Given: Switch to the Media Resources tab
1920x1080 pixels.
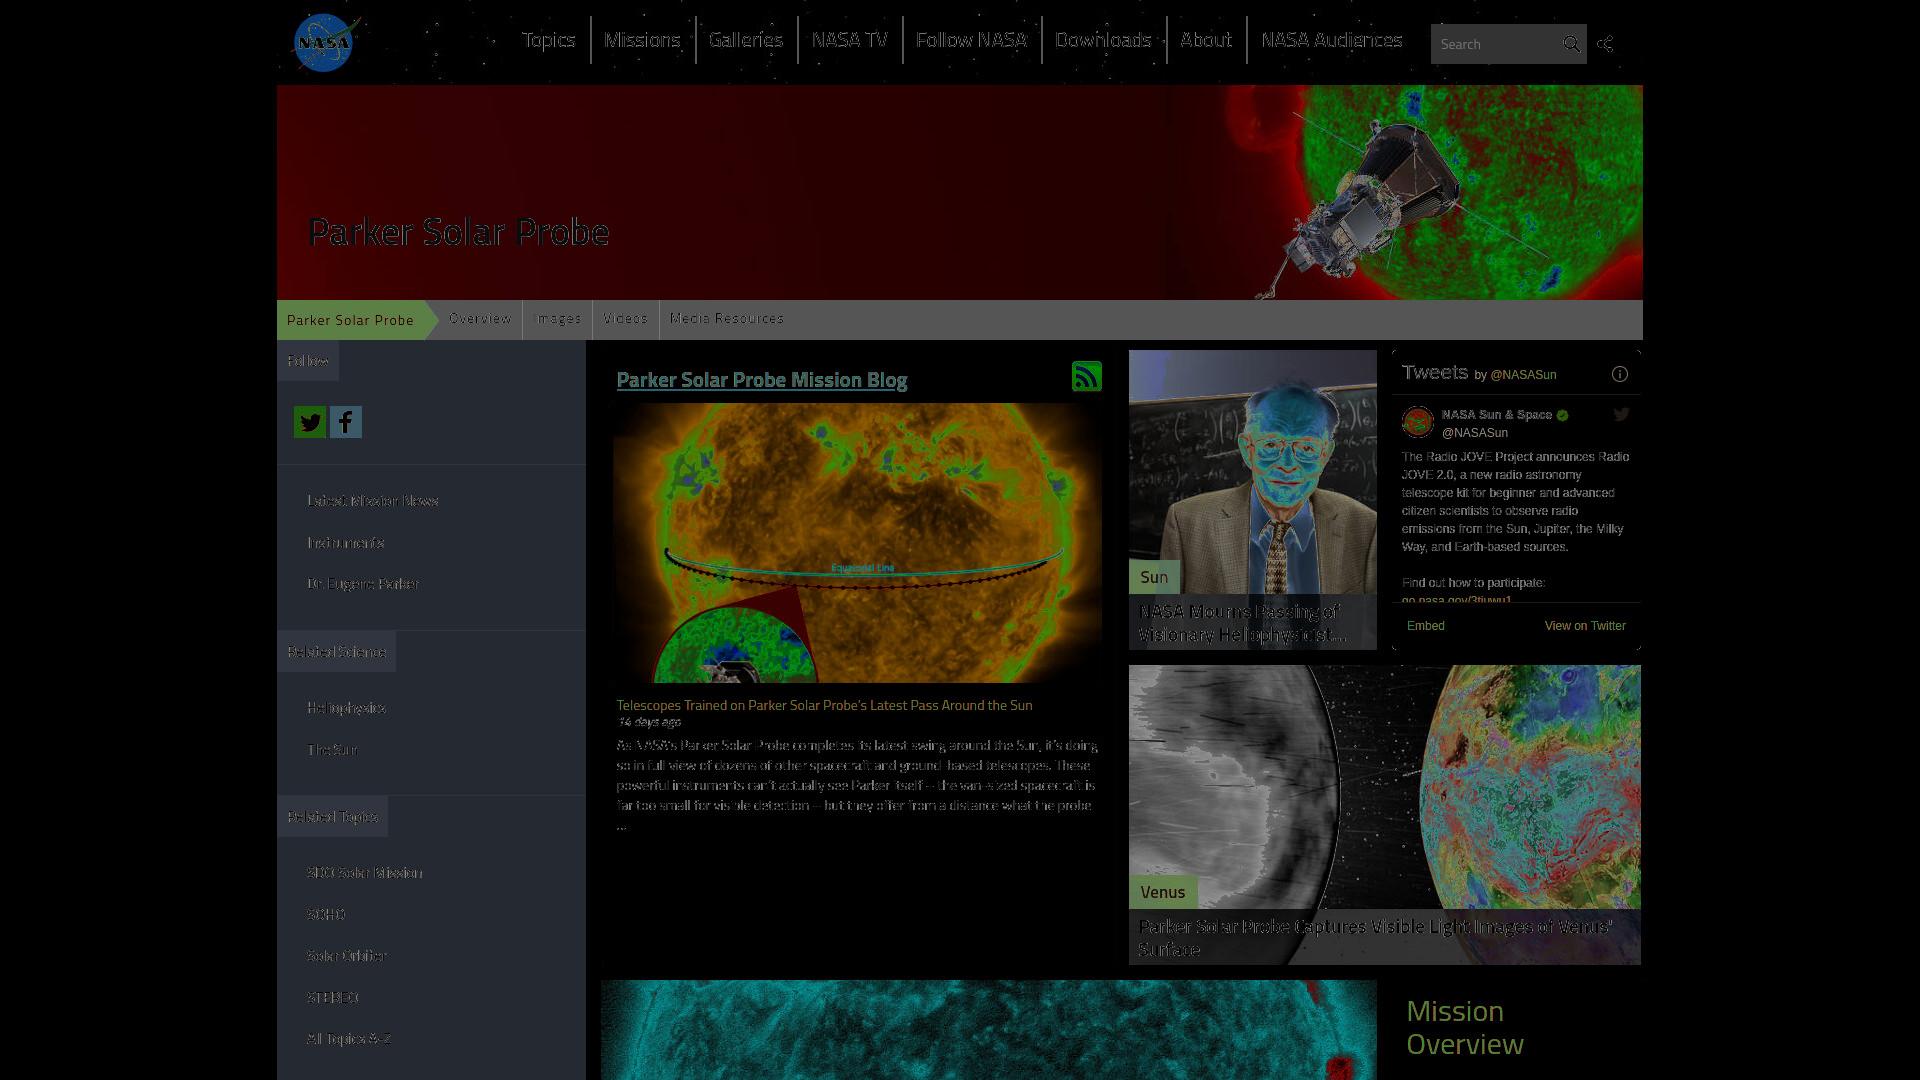Looking at the screenshot, I should [727, 319].
